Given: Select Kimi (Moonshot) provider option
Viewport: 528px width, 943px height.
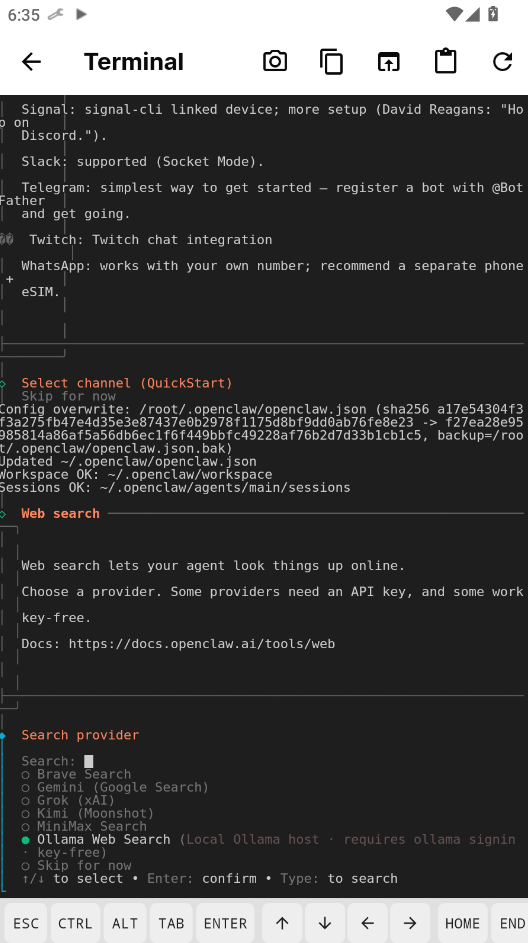Looking at the screenshot, I should (x=88, y=813).
